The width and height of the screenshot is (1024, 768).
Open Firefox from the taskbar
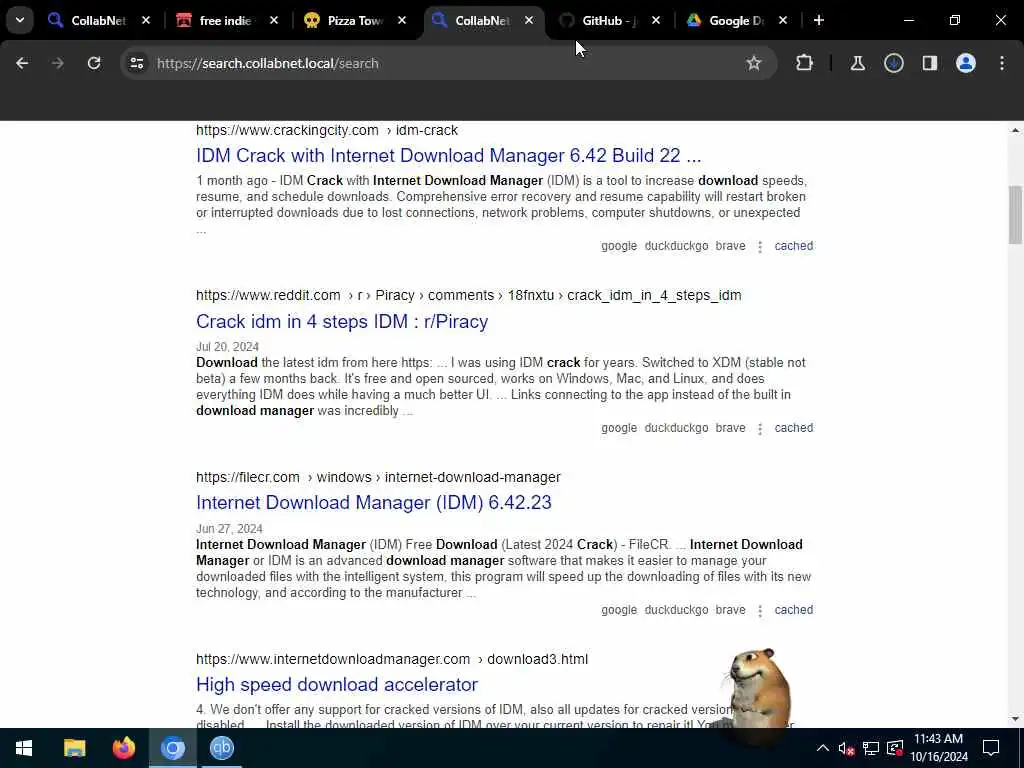click(x=123, y=748)
